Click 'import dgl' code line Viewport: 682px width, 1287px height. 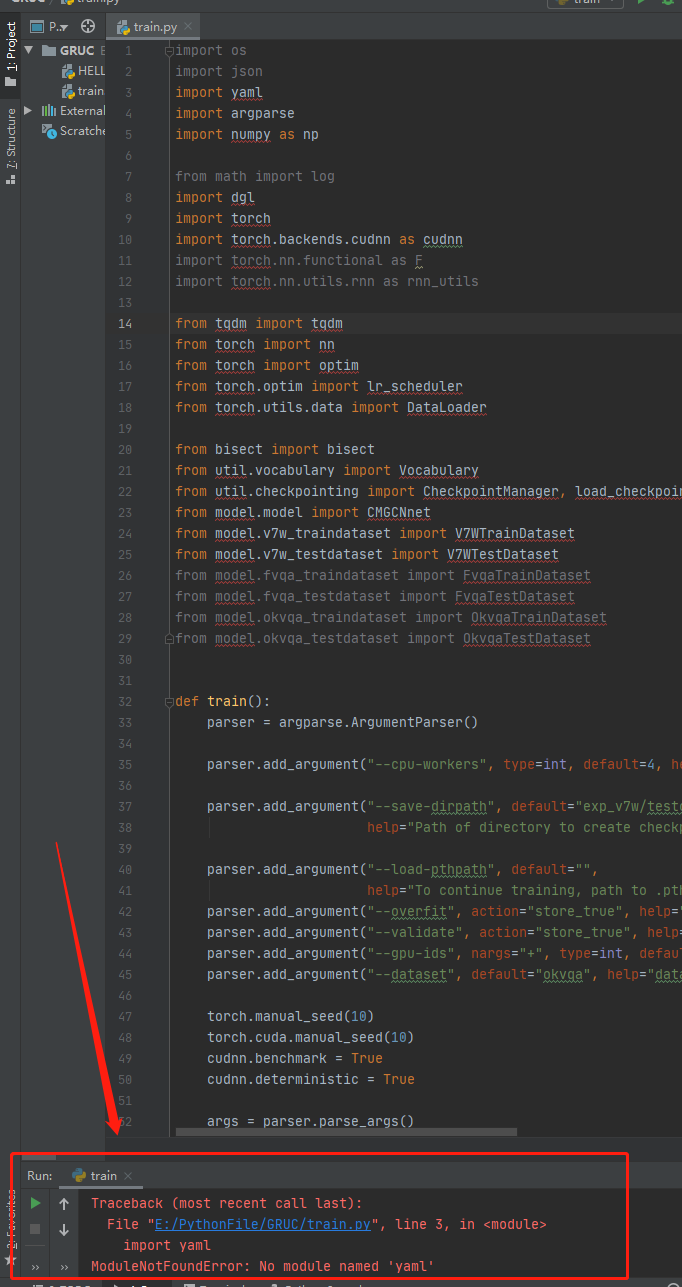pos(215,197)
